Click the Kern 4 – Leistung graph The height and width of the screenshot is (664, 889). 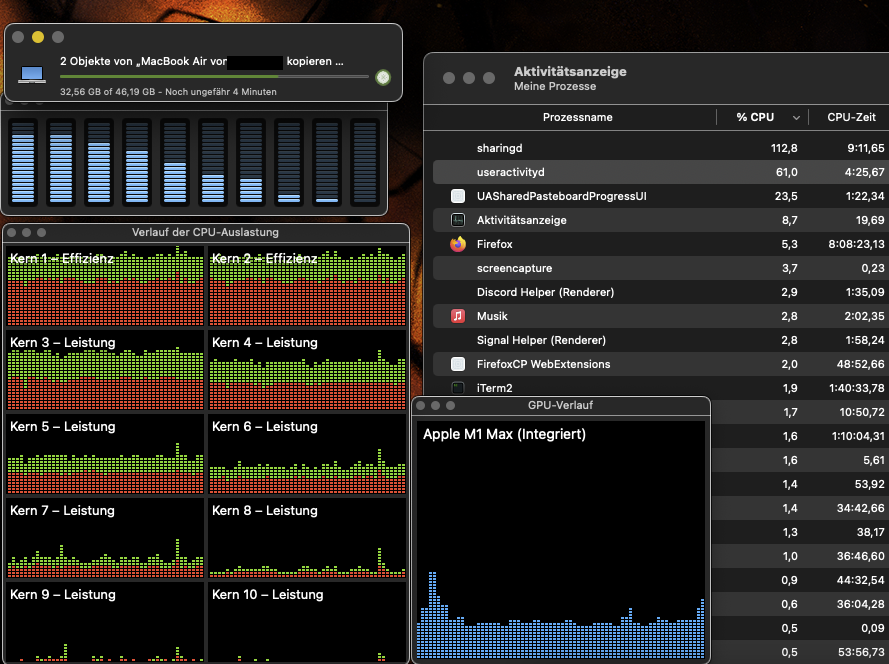coord(307,370)
